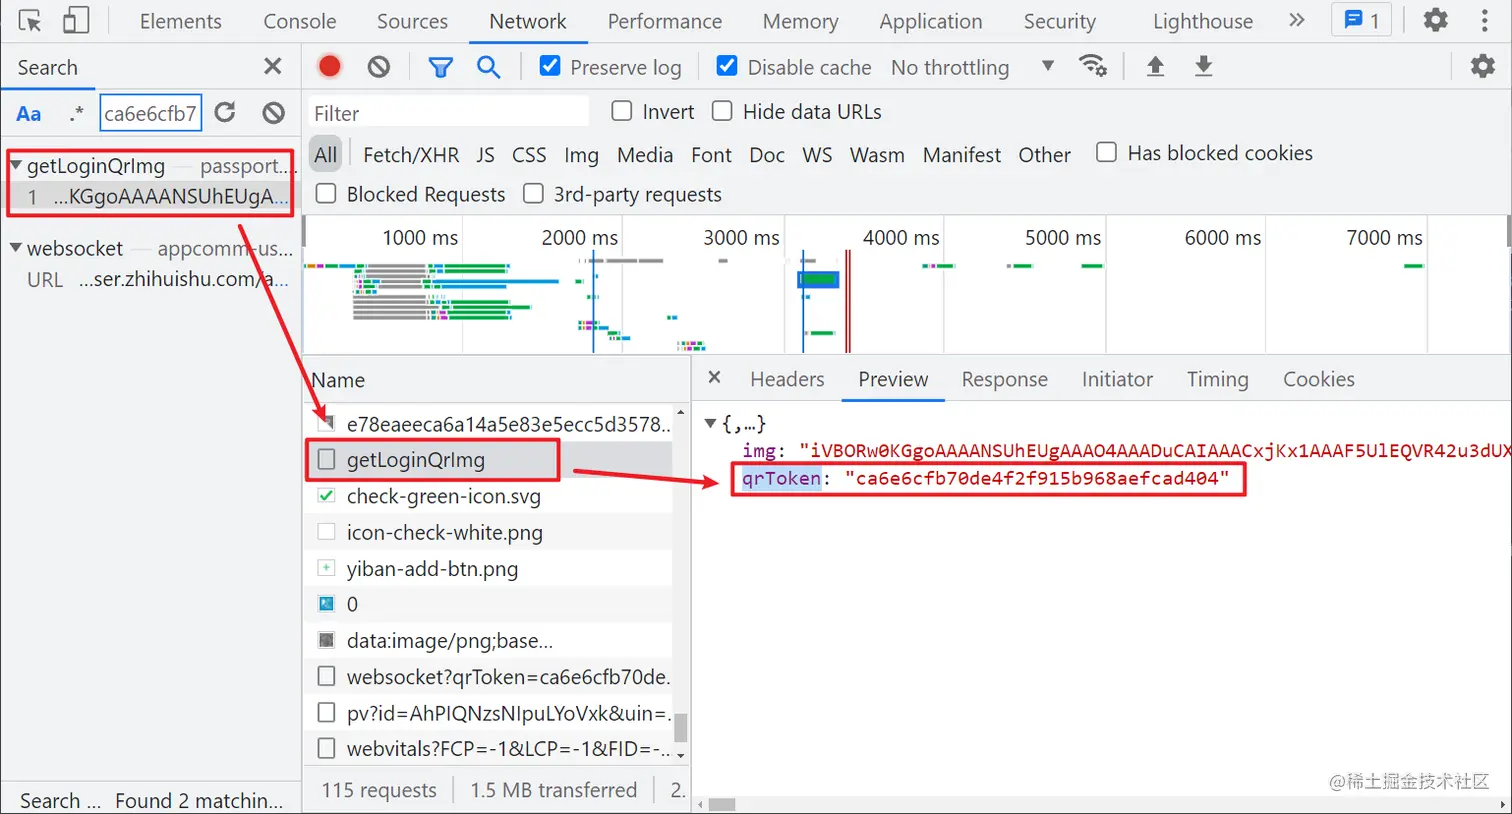This screenshot has height=814, width=1512.
Task: Collapse getLoginQrImg search result group
Action: coord(16,165)
